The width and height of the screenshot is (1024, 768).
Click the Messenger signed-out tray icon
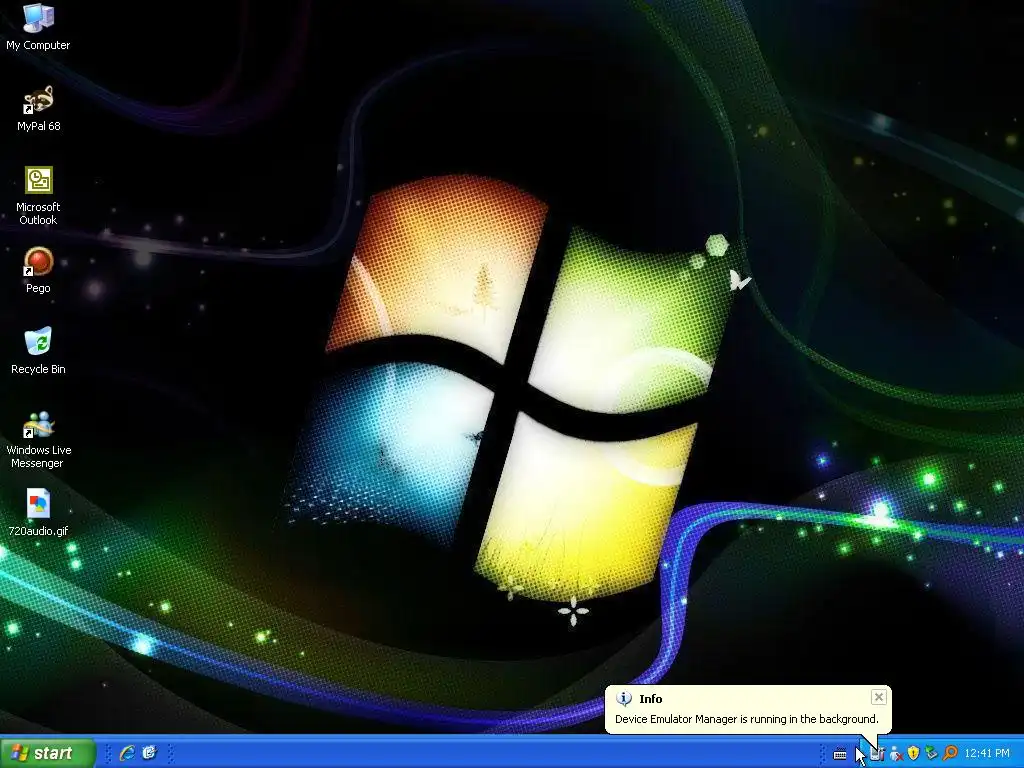click(895, 754)
